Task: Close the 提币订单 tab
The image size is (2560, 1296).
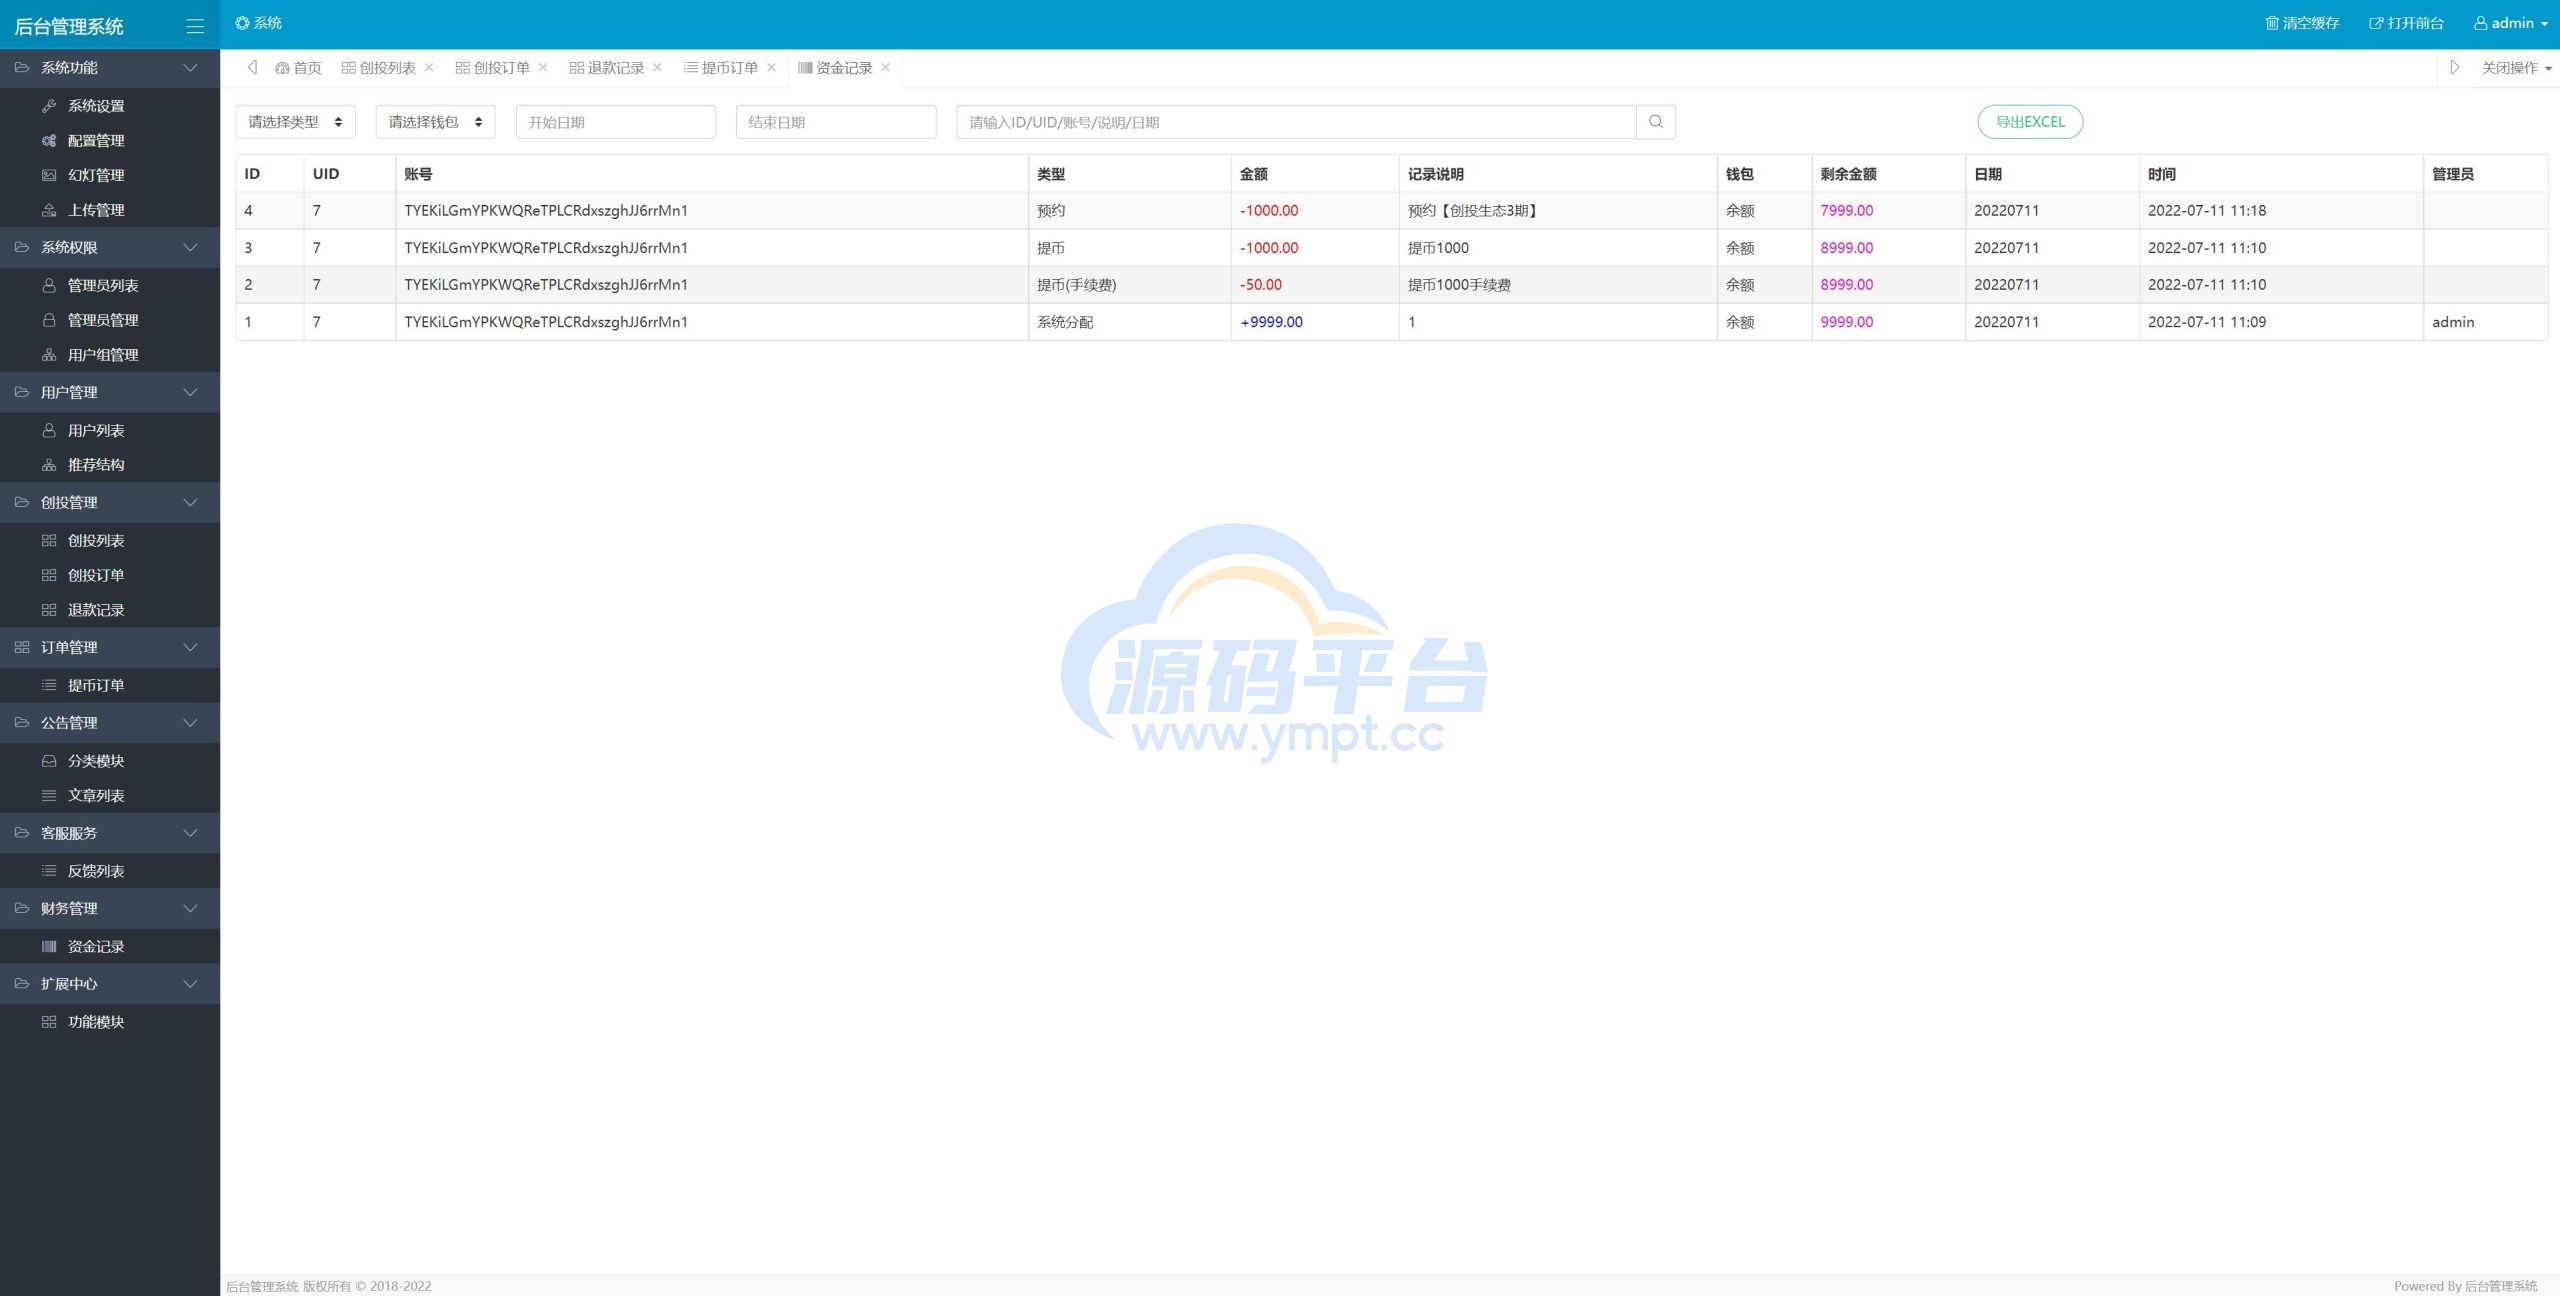Action: click(771, 67)
